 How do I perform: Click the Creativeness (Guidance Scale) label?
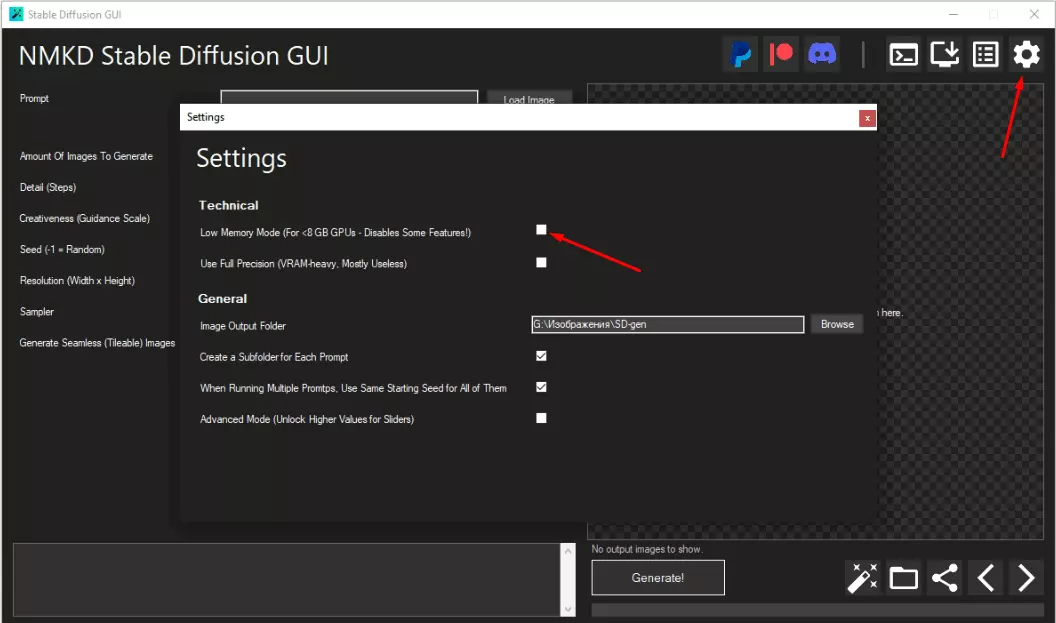[x=85, y=218]
